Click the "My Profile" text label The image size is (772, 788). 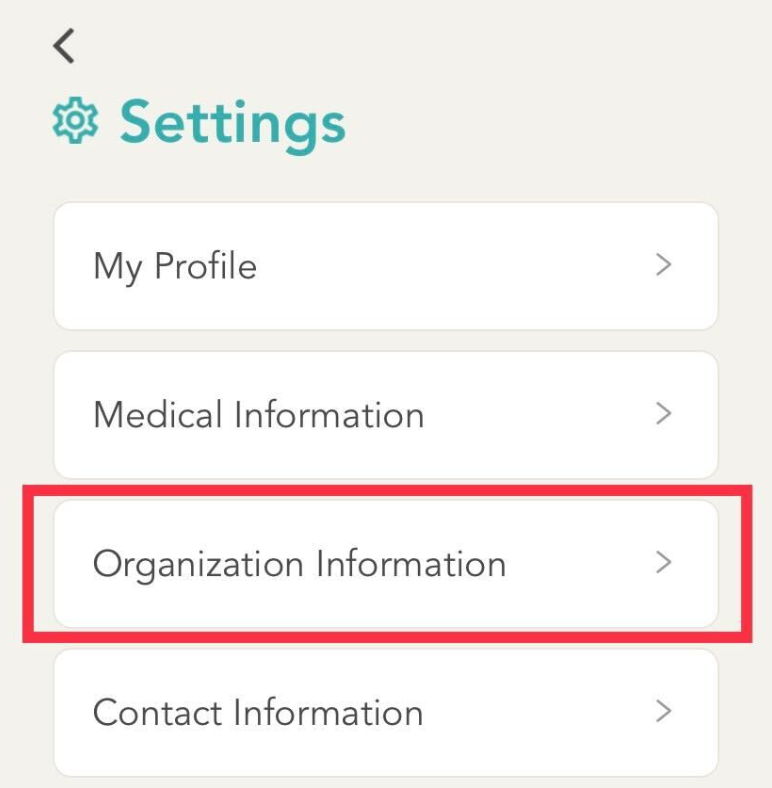175,267
